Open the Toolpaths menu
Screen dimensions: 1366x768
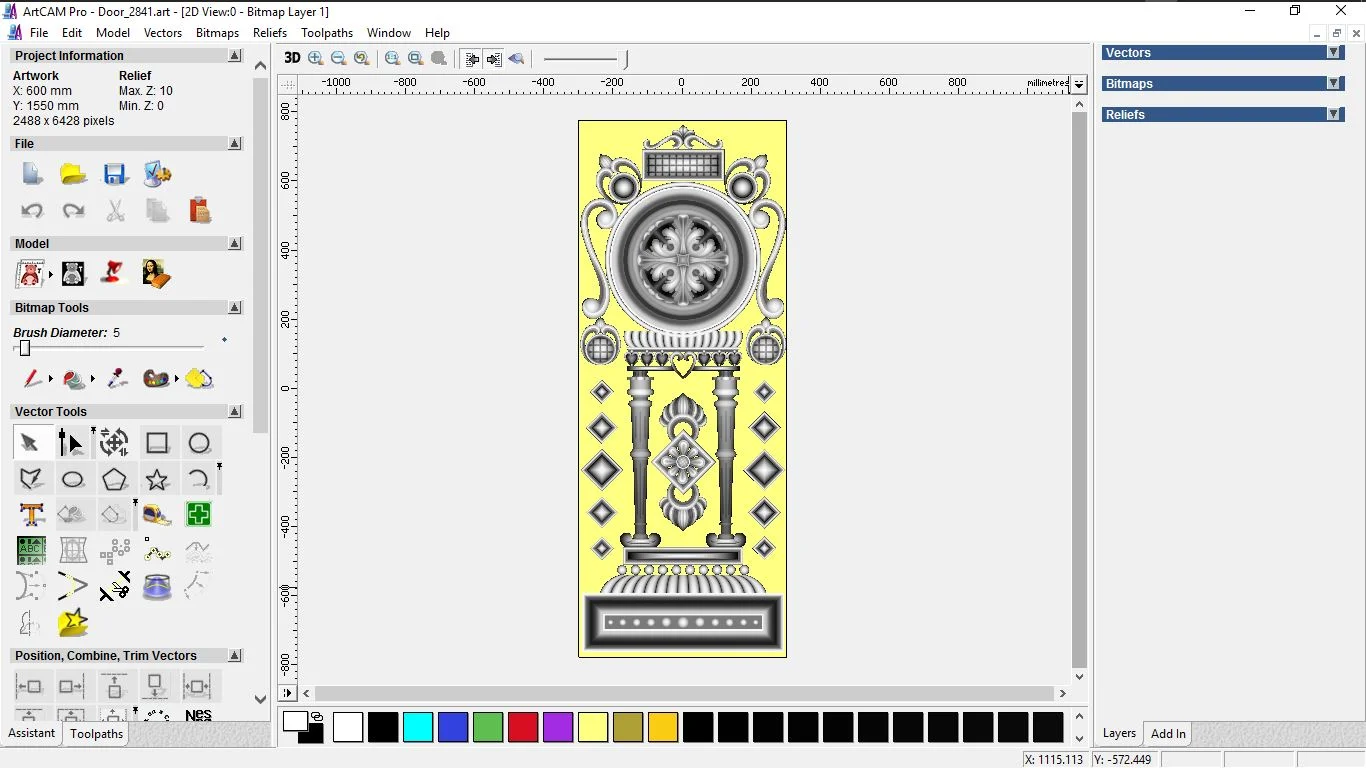(327, 33)
